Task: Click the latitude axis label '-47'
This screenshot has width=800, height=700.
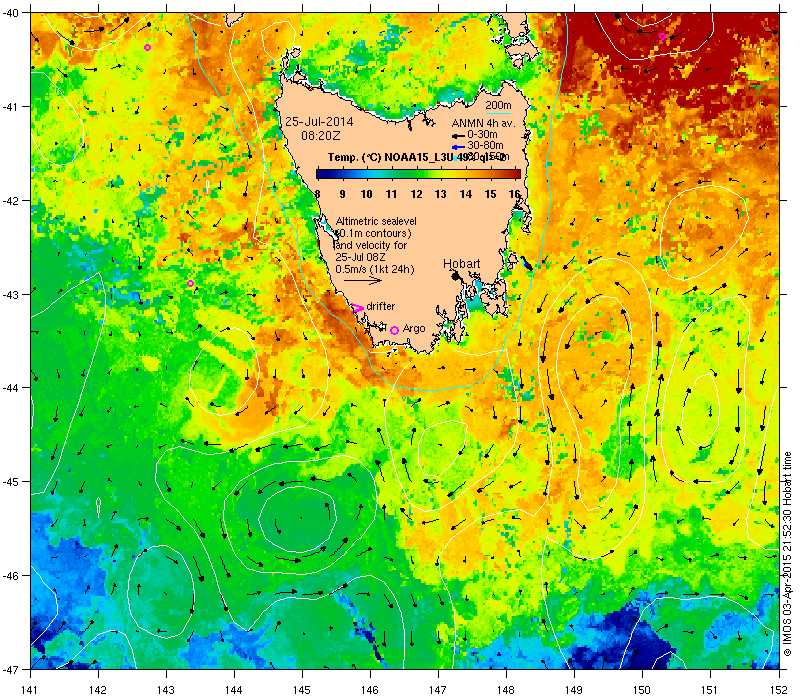Action: click(x=10, y=669)
